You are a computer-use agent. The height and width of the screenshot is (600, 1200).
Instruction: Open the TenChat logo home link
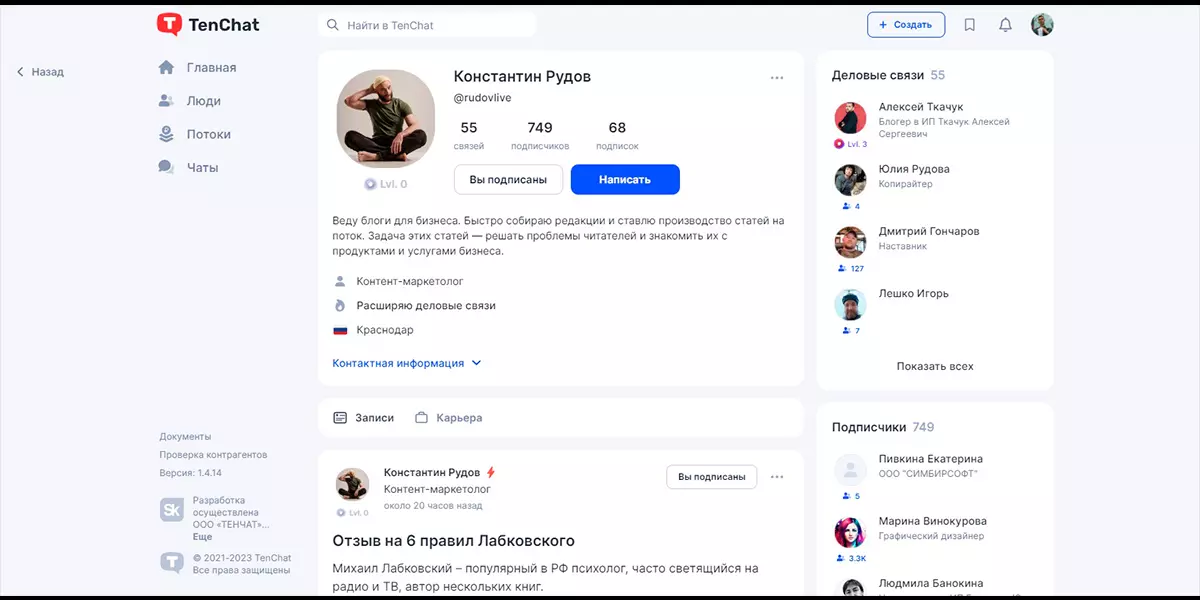coord(208,24)
